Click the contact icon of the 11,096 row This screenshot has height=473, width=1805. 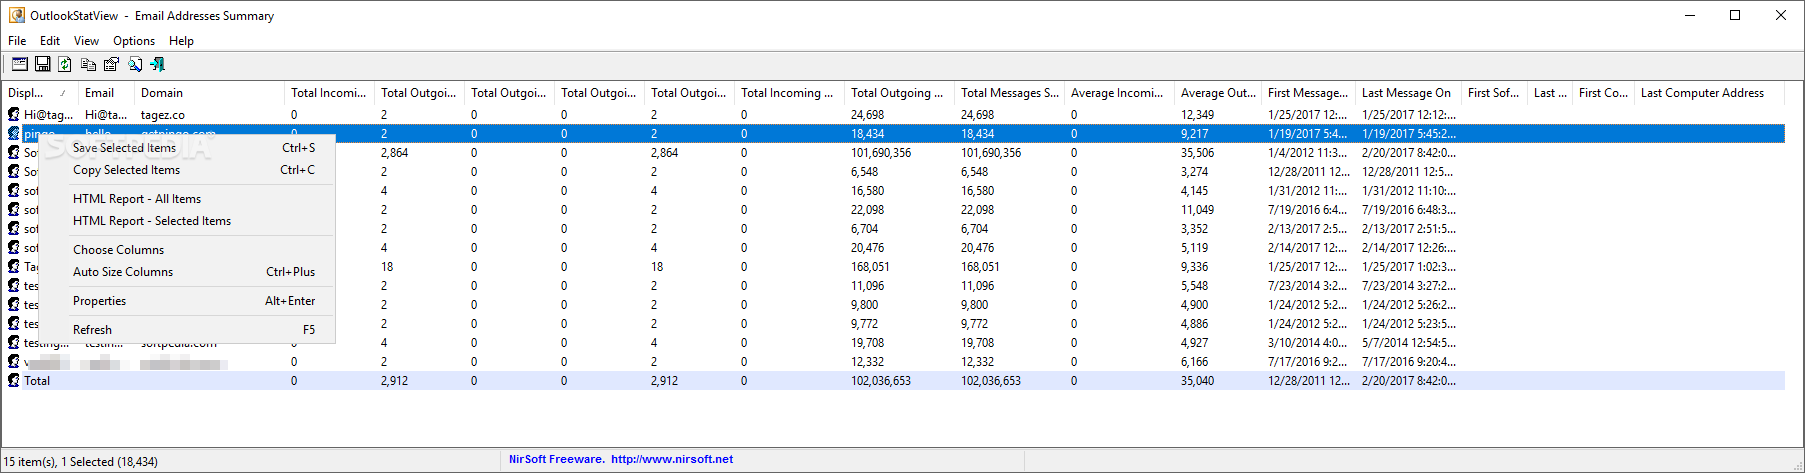click(14, 286)
